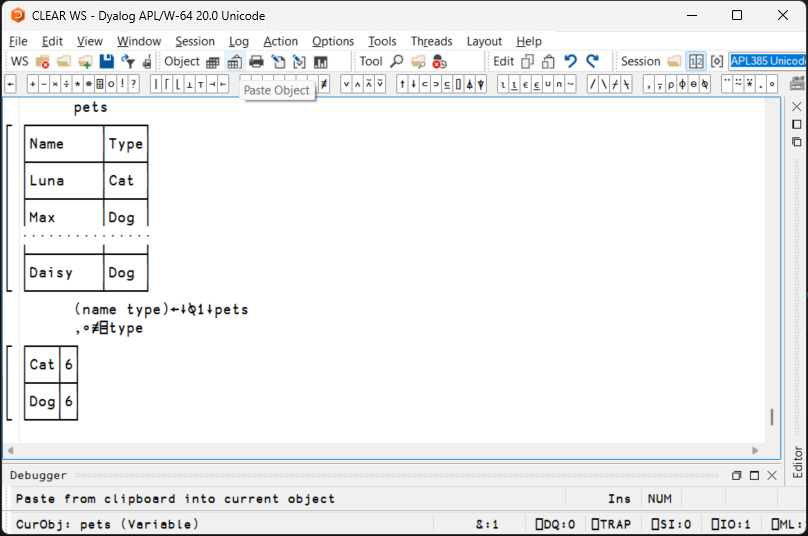Insert the divide ÷ glyph

point(66,84)
